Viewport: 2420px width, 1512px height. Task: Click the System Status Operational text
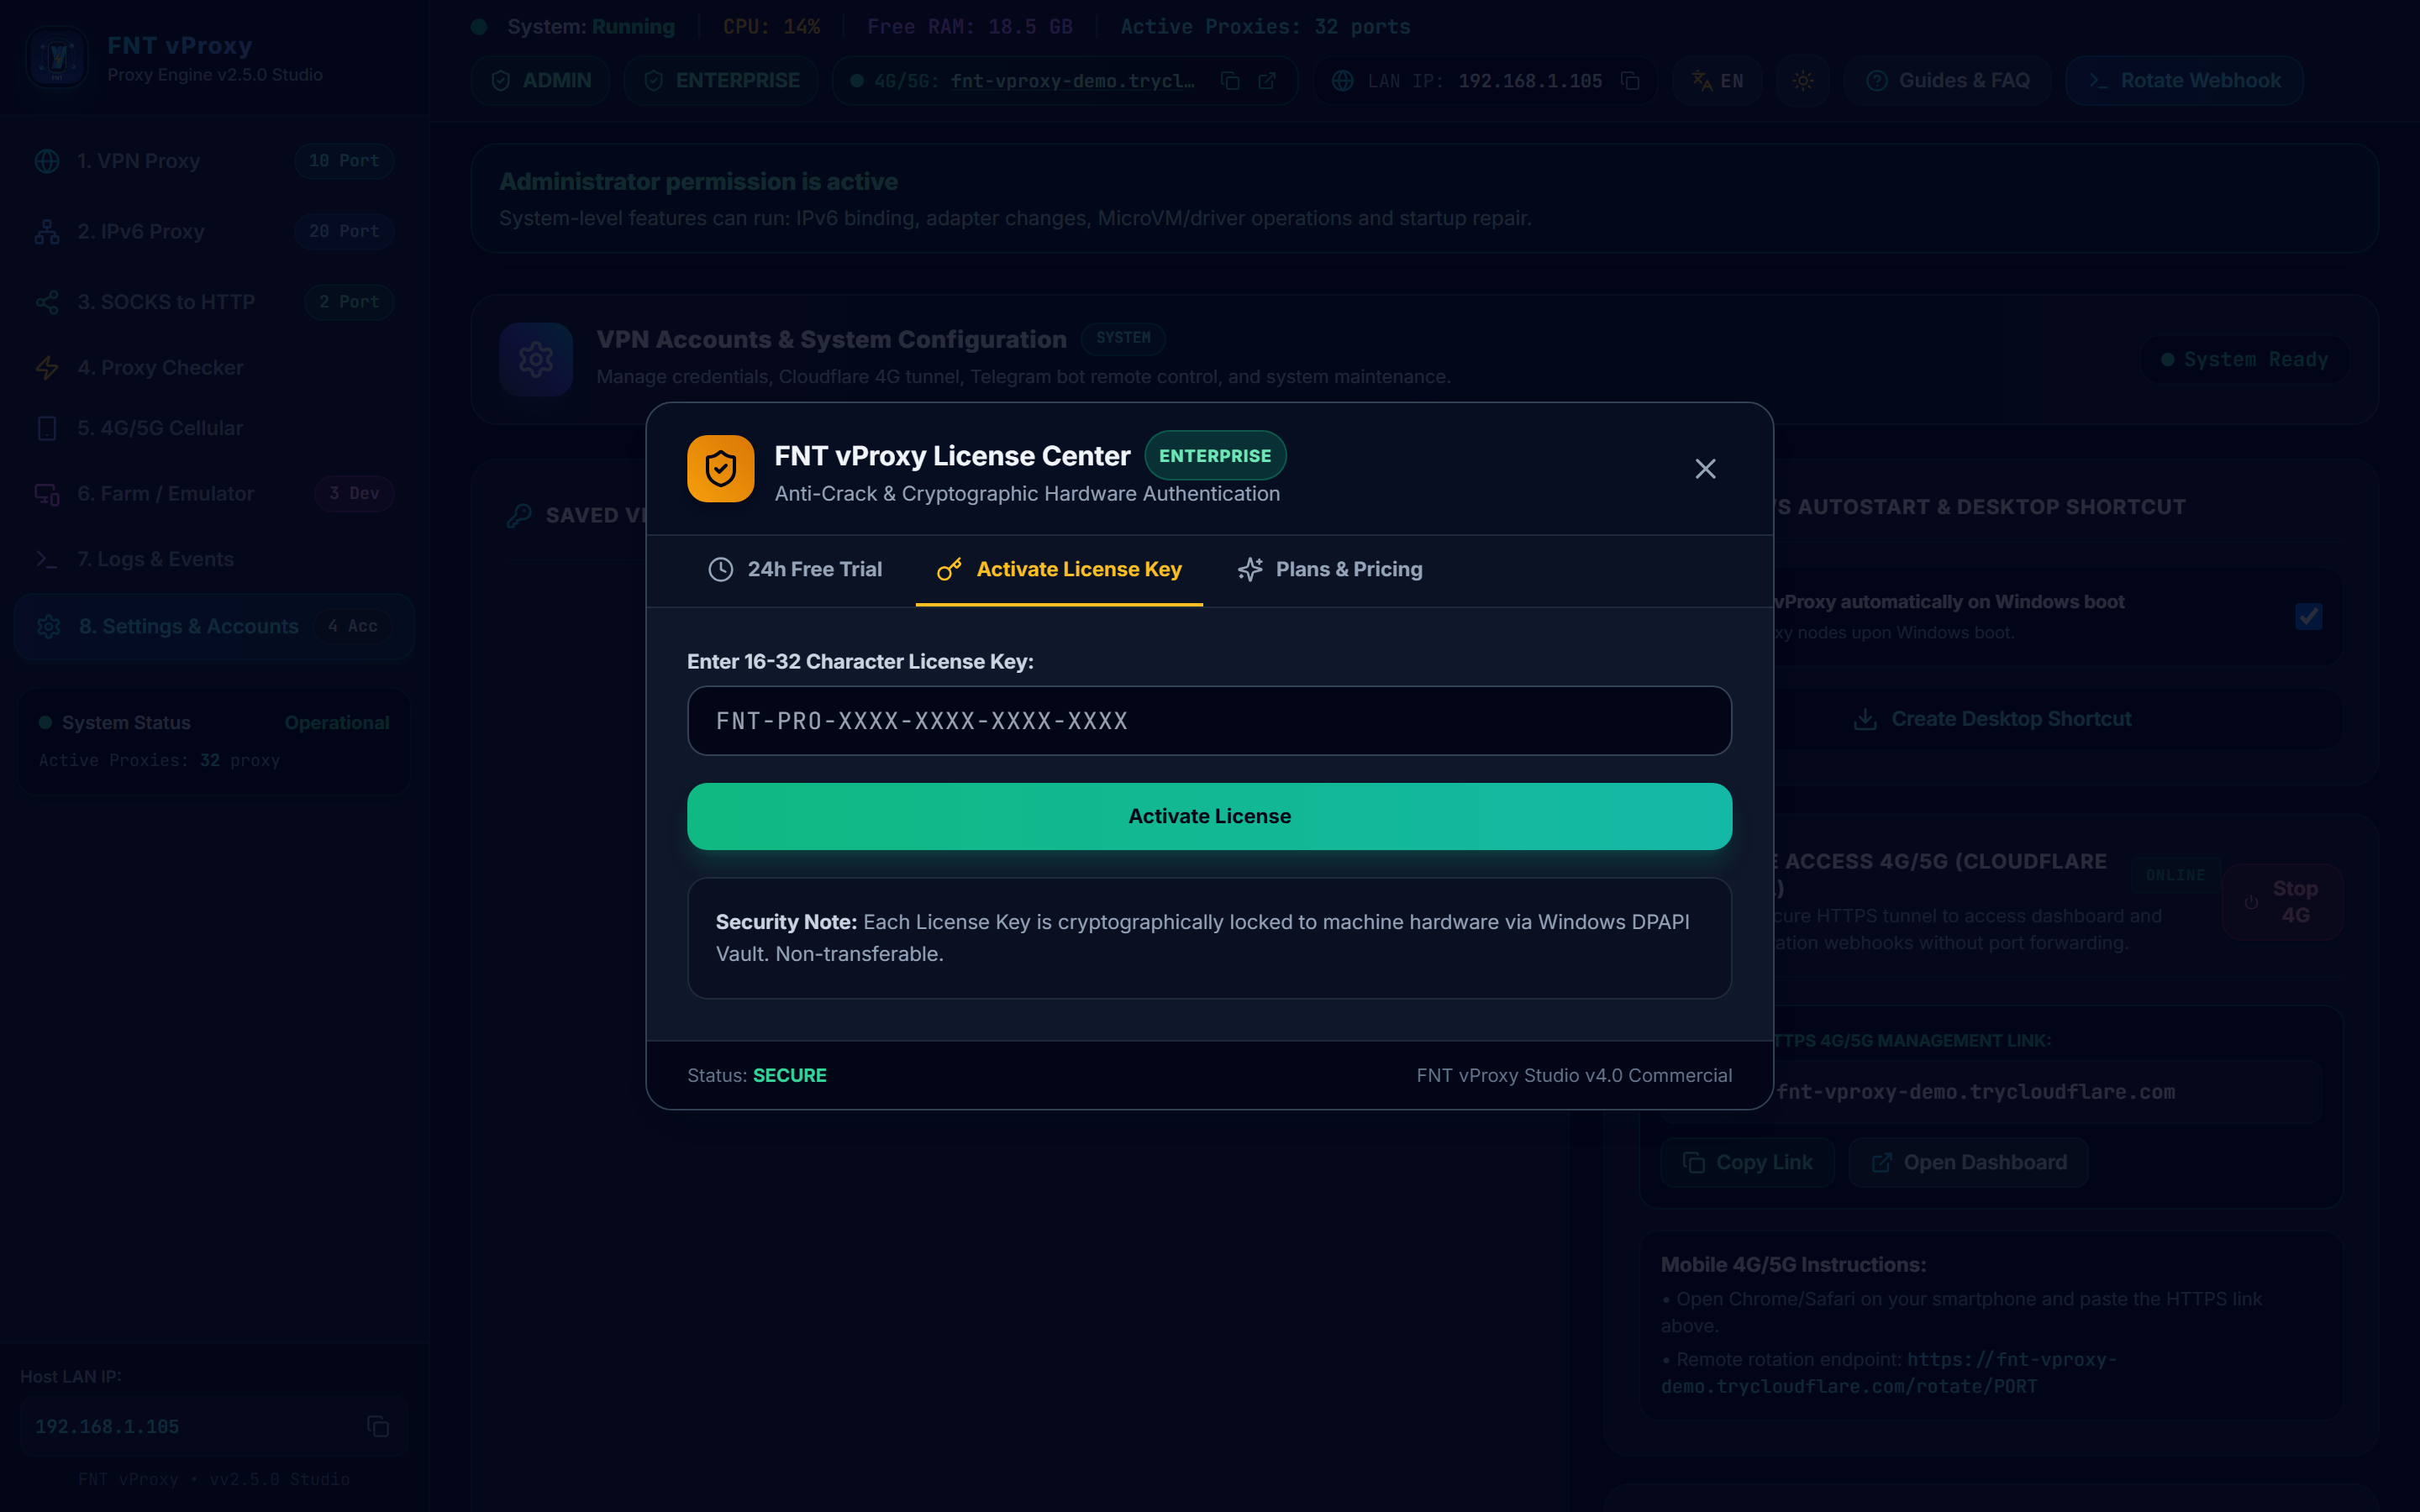point(337,723)
